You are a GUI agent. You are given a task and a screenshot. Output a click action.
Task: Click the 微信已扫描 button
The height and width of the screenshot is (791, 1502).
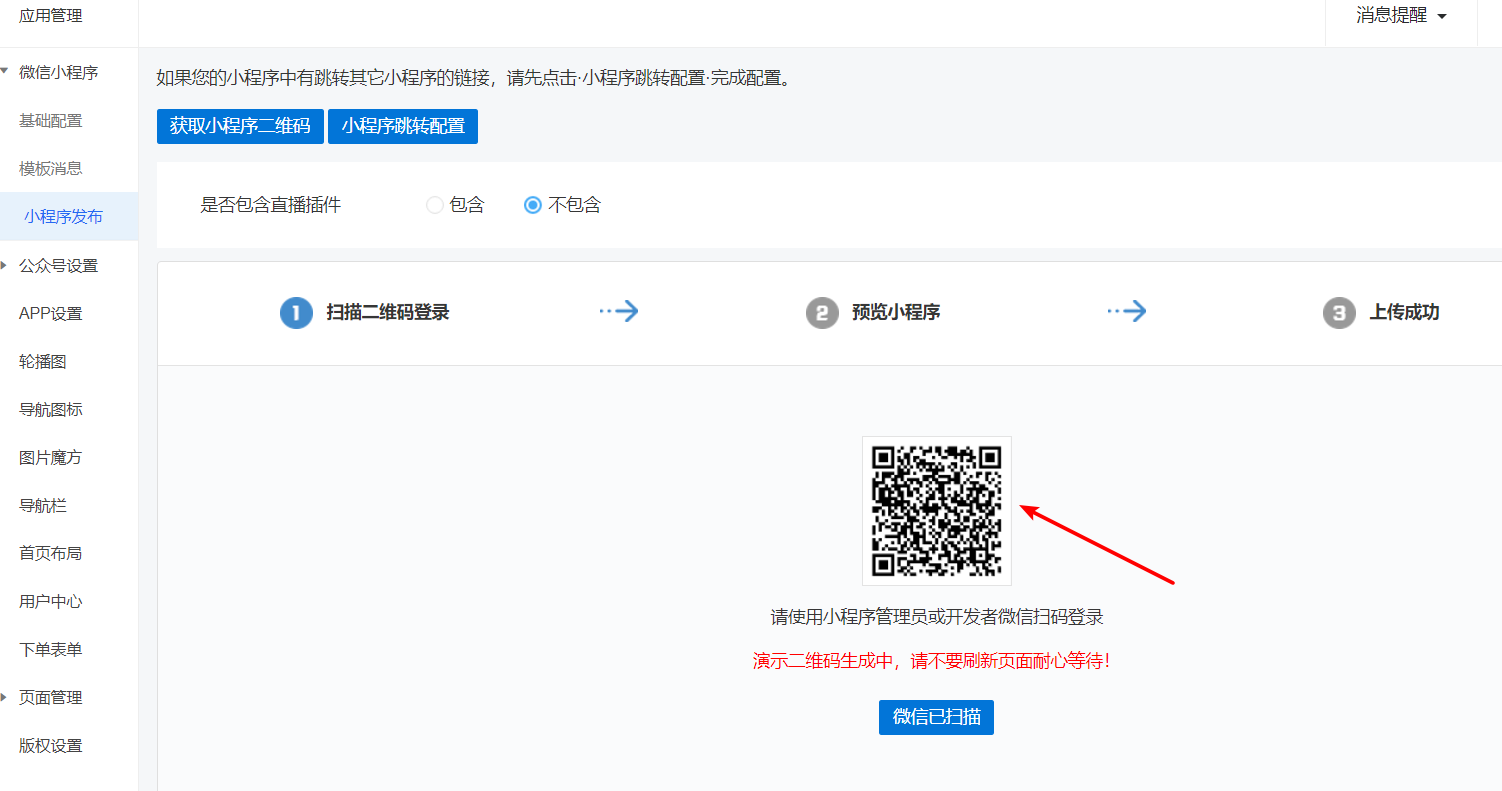click(936, 717)
